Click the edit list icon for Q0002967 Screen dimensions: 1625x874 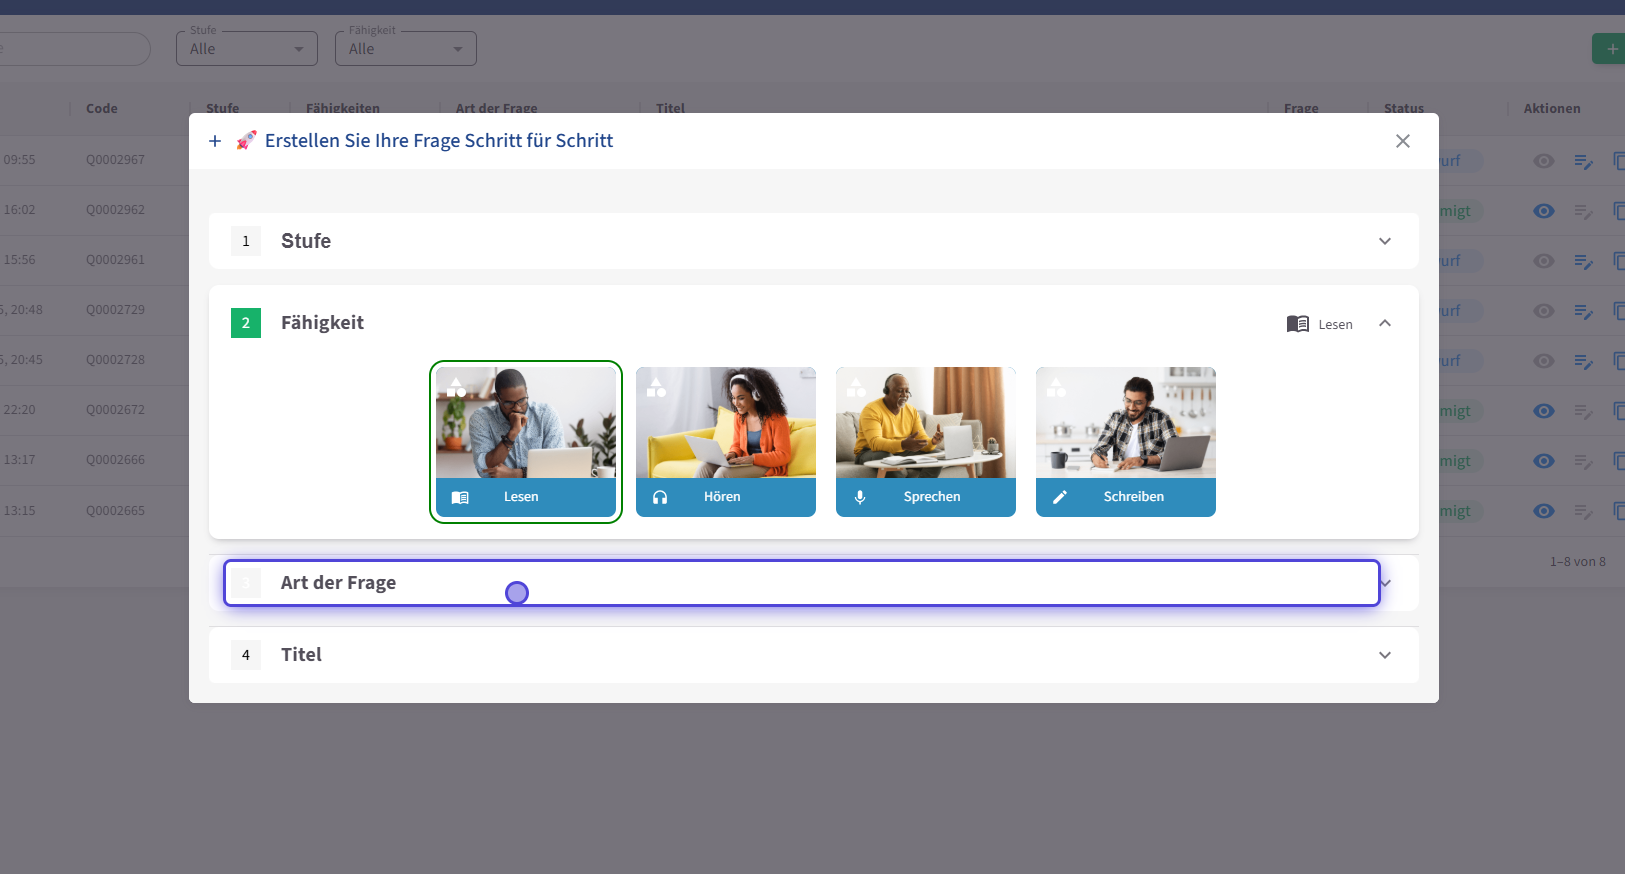[x=1583, y=161]
